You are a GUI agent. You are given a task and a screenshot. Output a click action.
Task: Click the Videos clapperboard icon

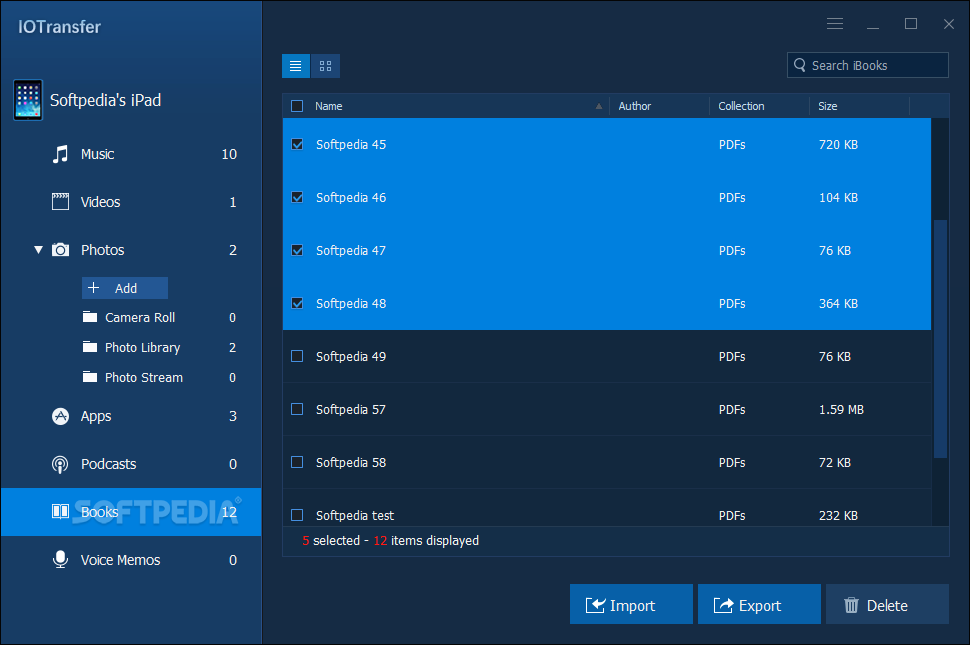point(60,202)
